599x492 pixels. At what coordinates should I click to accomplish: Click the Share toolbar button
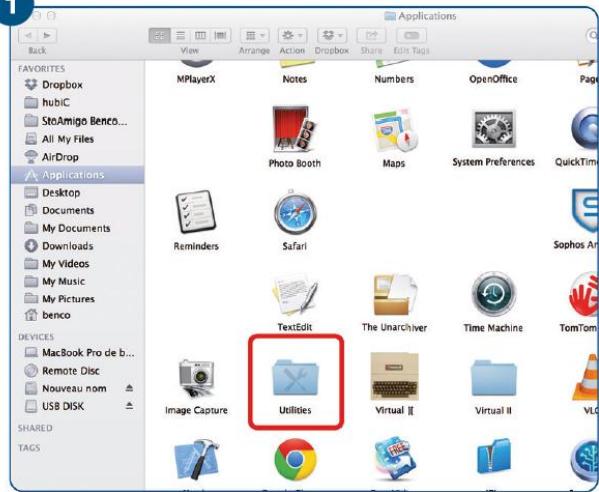371,36
